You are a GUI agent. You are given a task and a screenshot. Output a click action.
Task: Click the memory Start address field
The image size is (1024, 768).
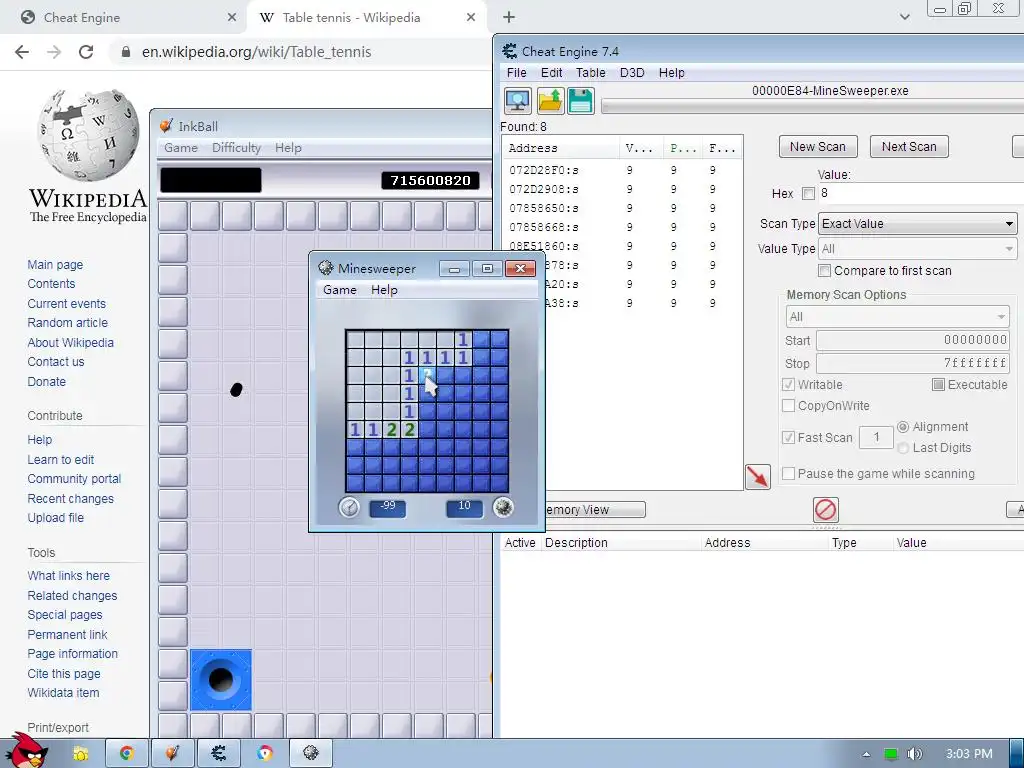click(x=913, y=340)
